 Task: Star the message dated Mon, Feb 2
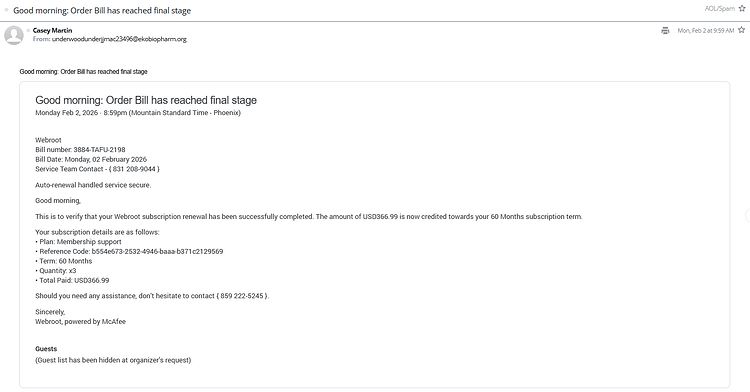pos(741,30)
